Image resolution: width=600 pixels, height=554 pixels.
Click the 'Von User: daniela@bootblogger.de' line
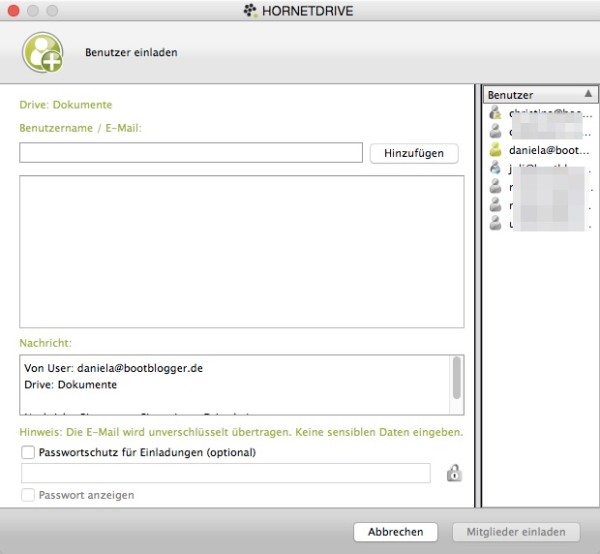(114, 368)
